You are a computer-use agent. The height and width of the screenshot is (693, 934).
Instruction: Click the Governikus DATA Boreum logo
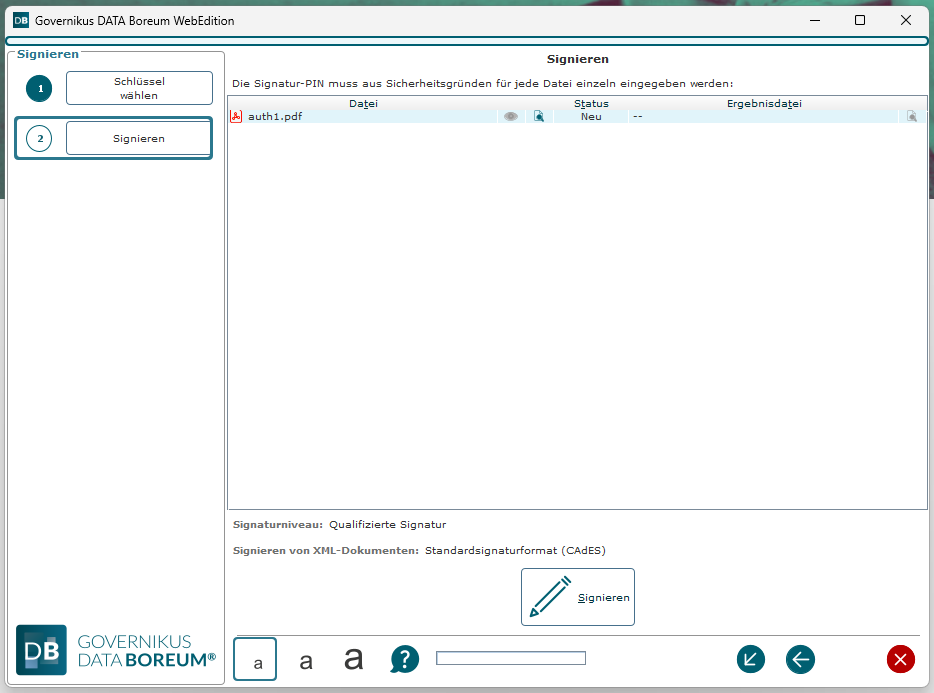point(116,650)
